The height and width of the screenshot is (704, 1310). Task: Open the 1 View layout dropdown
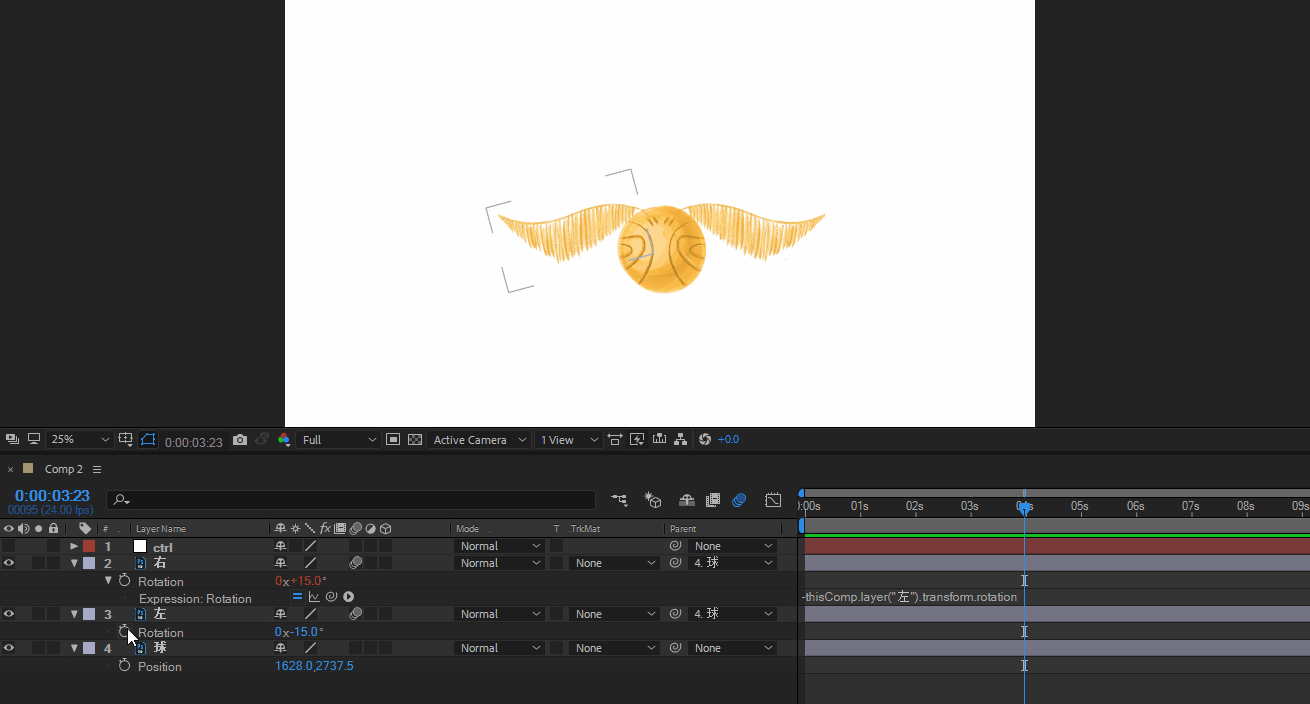coord(569,440)
